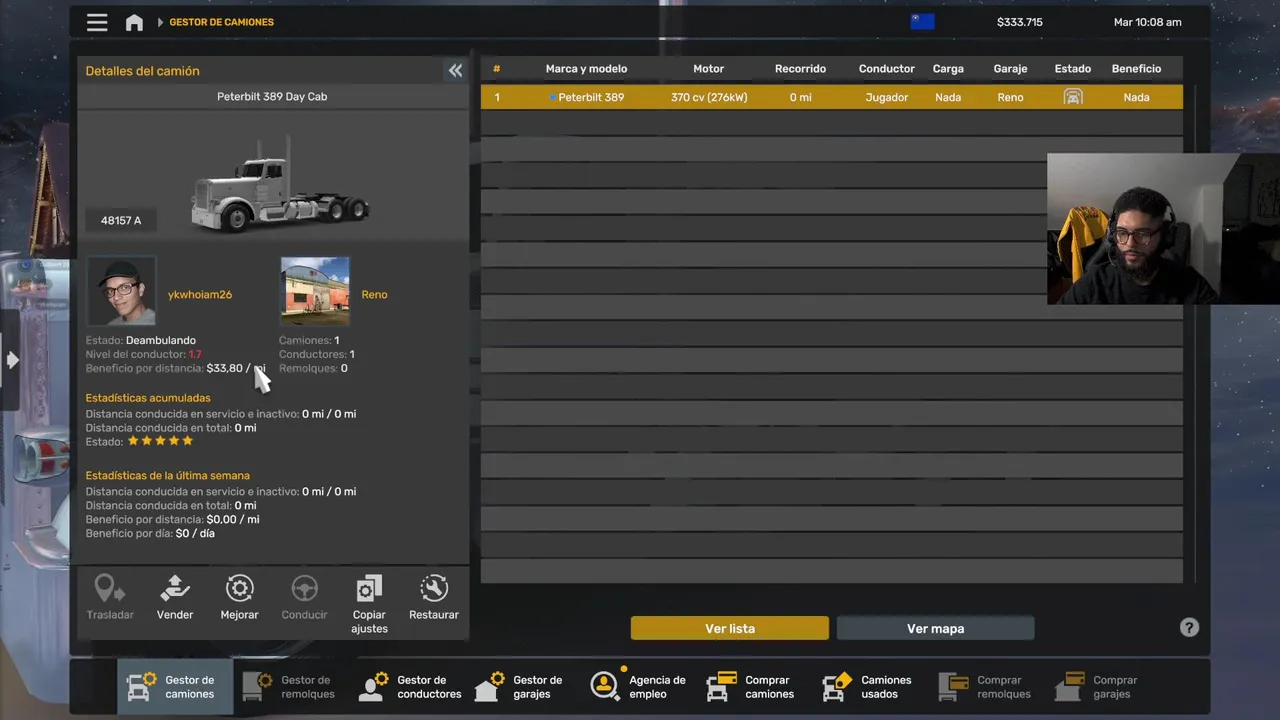Open the hamburger main menu

pos(97,22)
